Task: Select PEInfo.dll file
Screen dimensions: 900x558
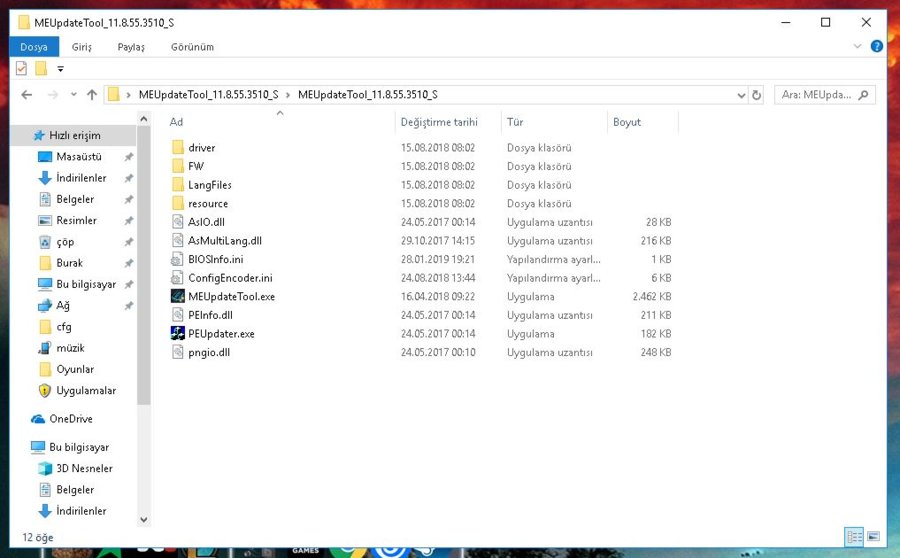Action: pyautogui.click(x=210, y=315)
